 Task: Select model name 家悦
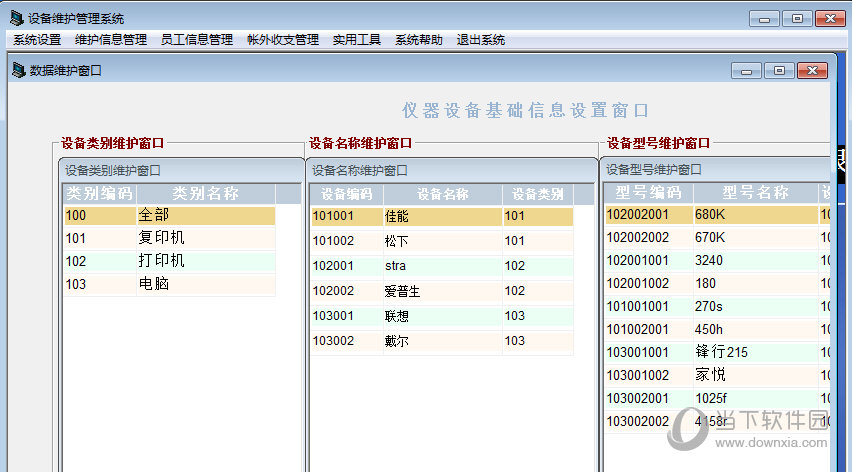pos(755,375)
